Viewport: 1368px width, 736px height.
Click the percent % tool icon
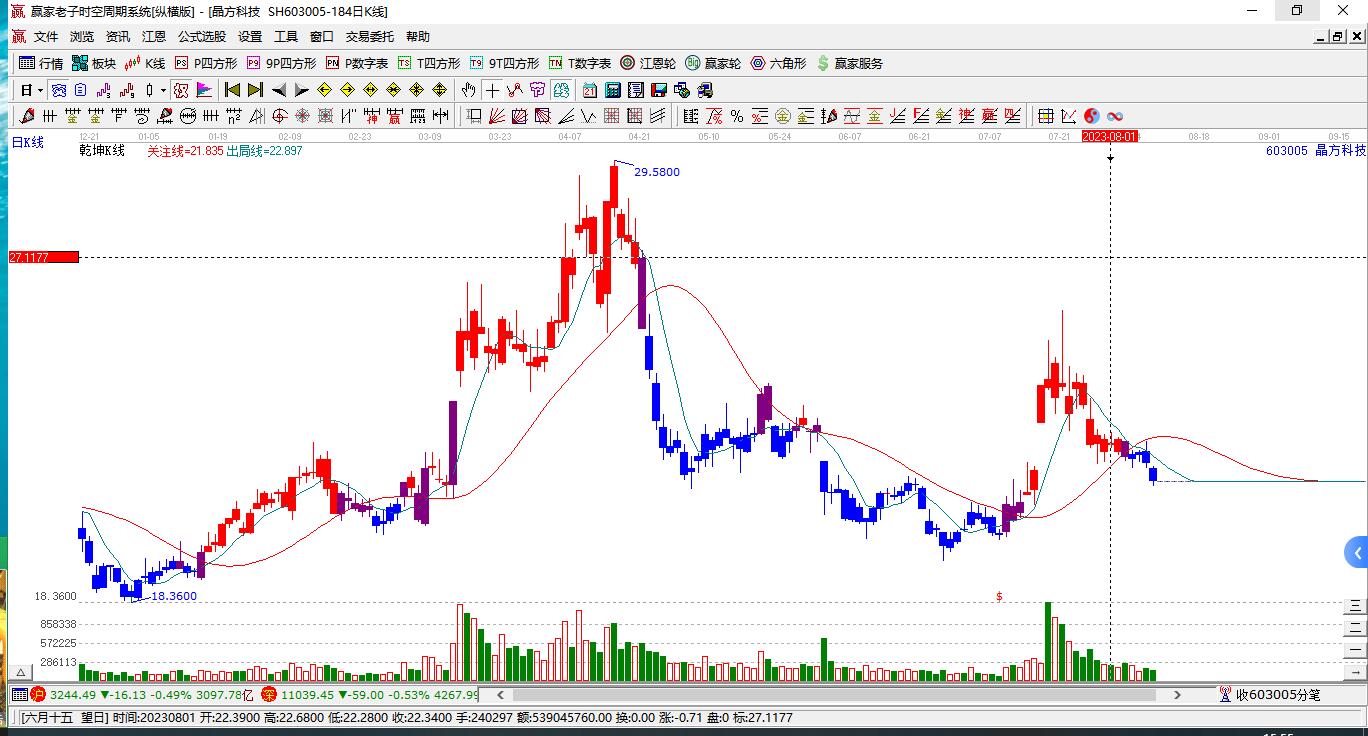tap(737, 116)
